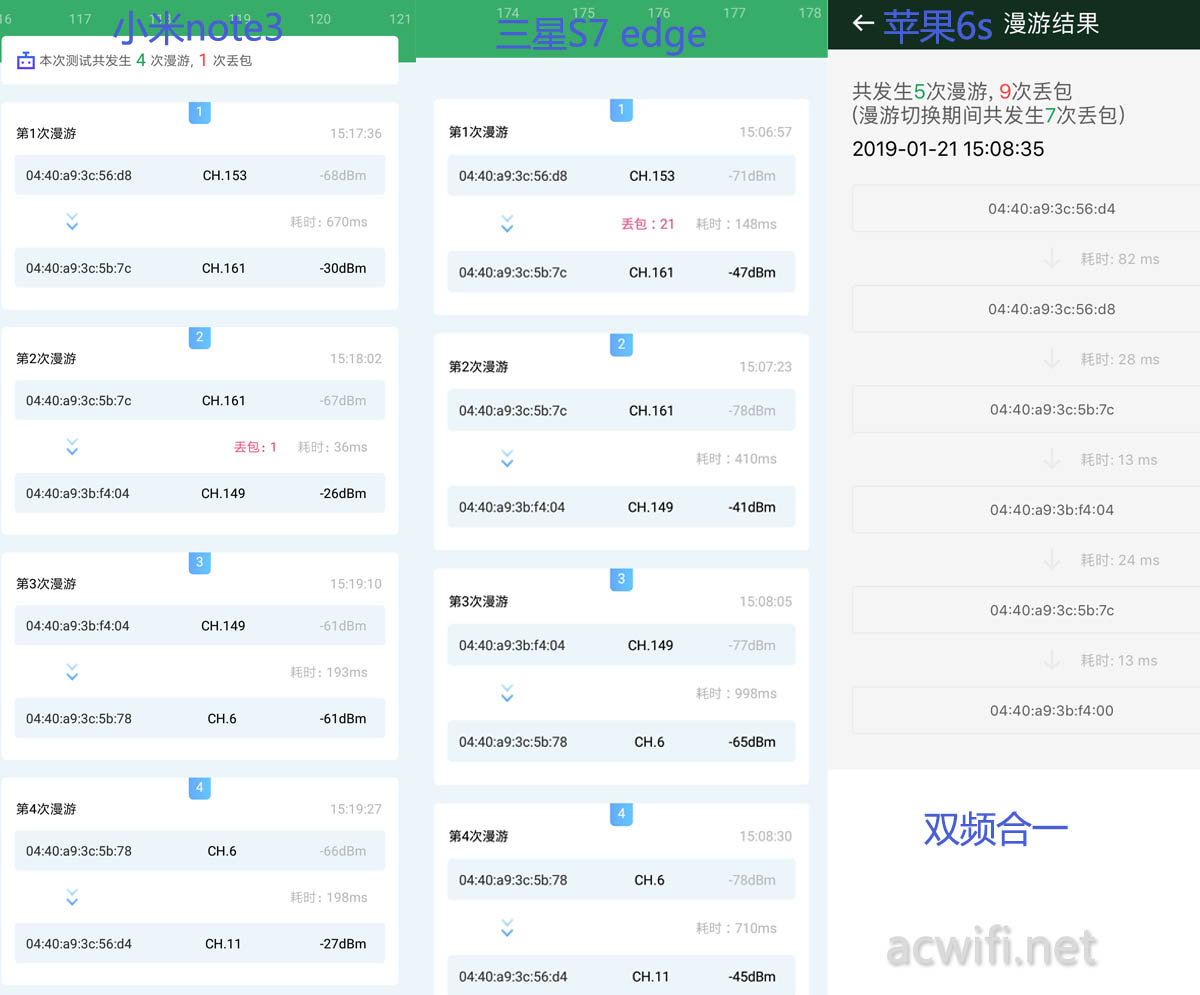The height and width of the screenshot is (995, 1200).
Task: Select the -30dBm signal value
Action: pyautogui.click(x=343, y=268)
